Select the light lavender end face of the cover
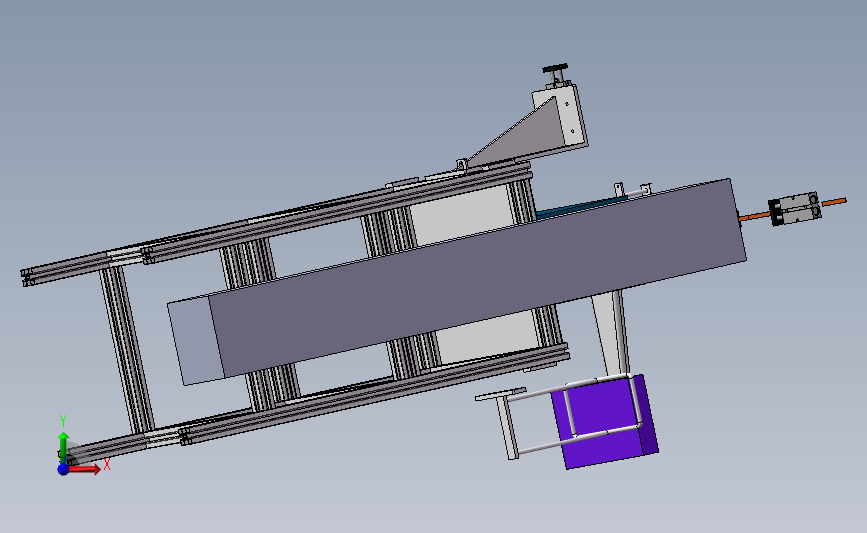867x533 pixels. pos(196,341)
